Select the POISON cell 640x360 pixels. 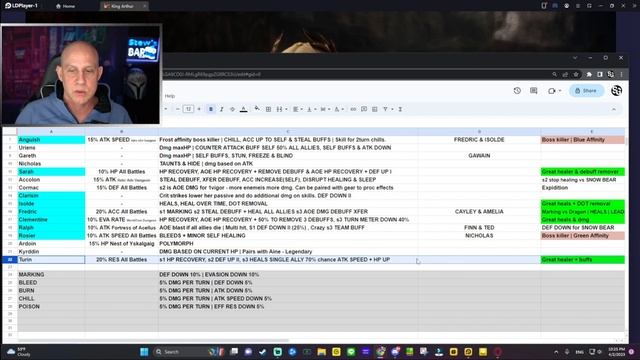click(51, 307)
